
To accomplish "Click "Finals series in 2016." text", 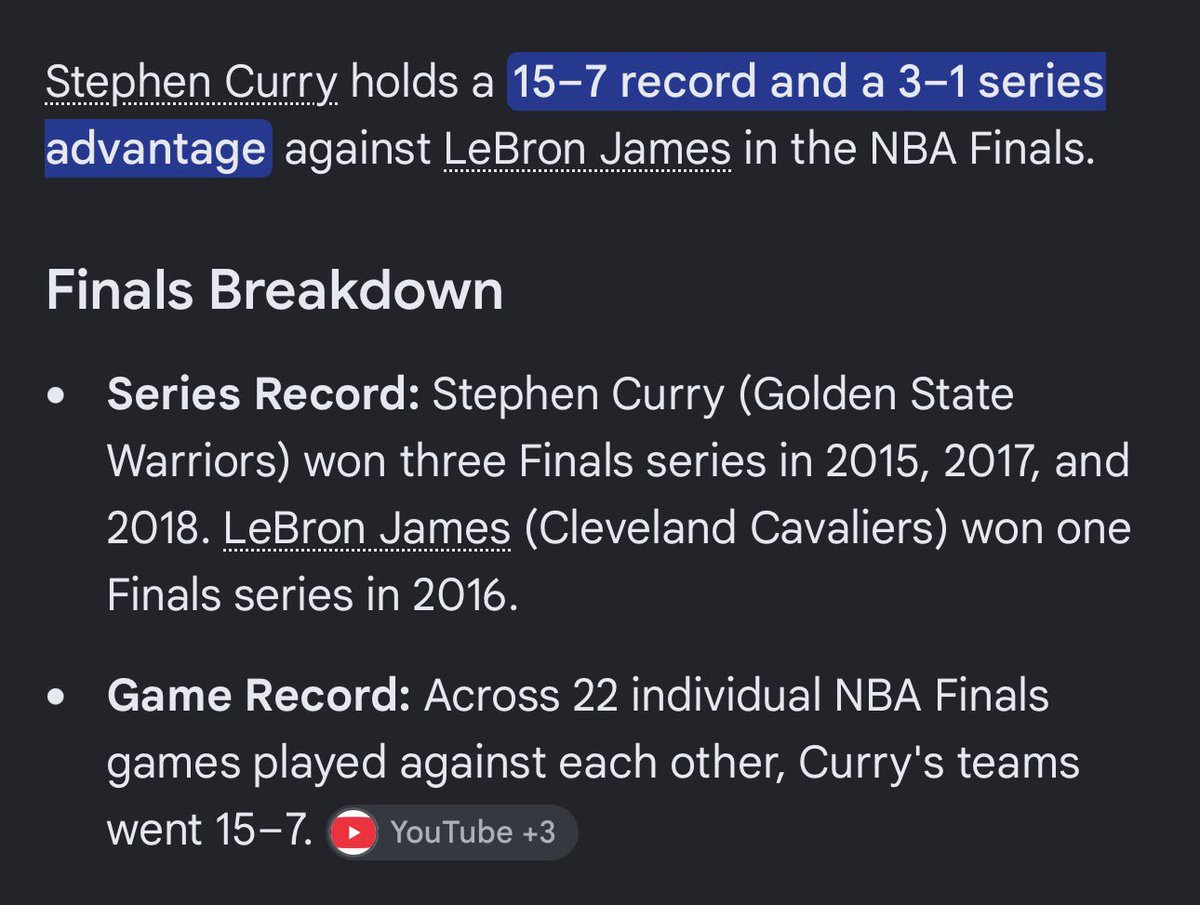I will click(x=312, y=596).
